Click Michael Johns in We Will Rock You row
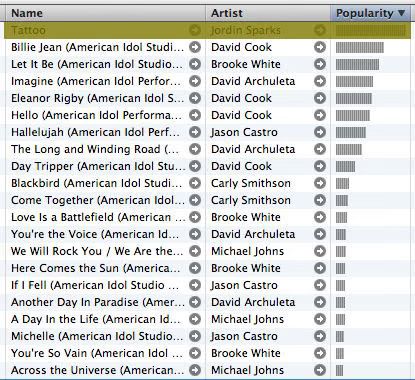This screenshot has height=380, width=415. (x=247, y=251)
